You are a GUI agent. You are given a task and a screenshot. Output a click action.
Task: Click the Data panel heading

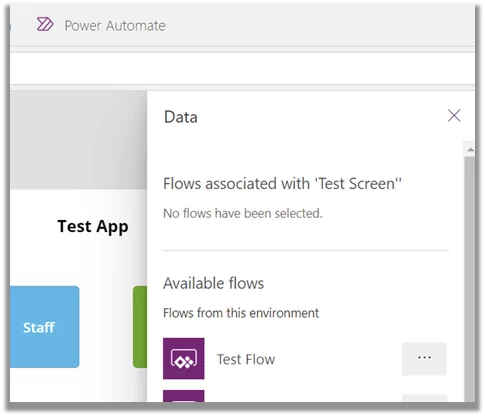(x=181, y=117)
